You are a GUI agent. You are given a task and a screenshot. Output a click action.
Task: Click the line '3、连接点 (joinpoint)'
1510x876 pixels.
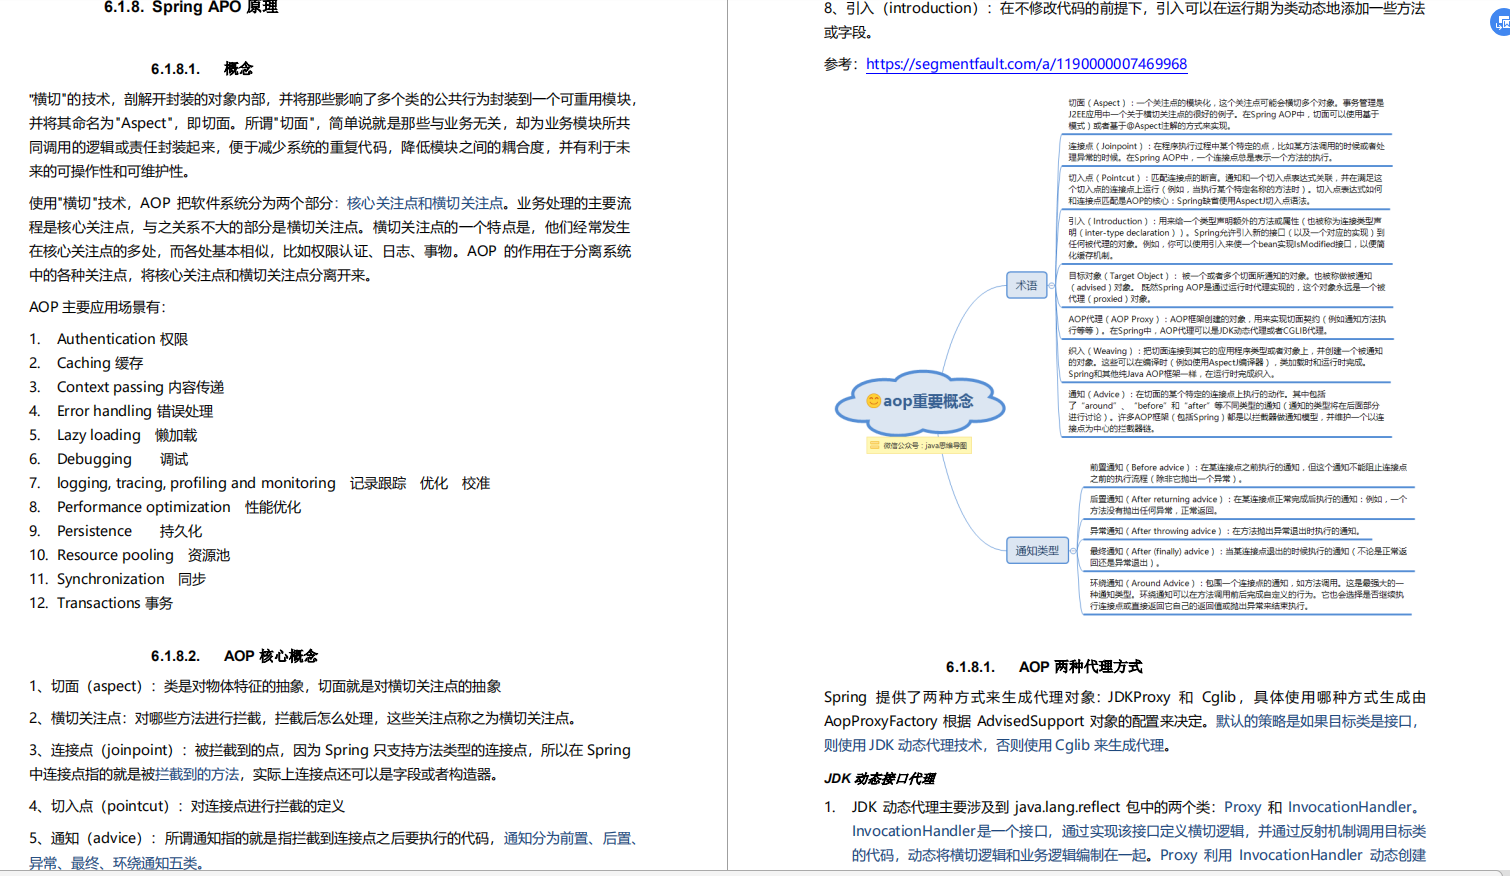click(330, 750)
